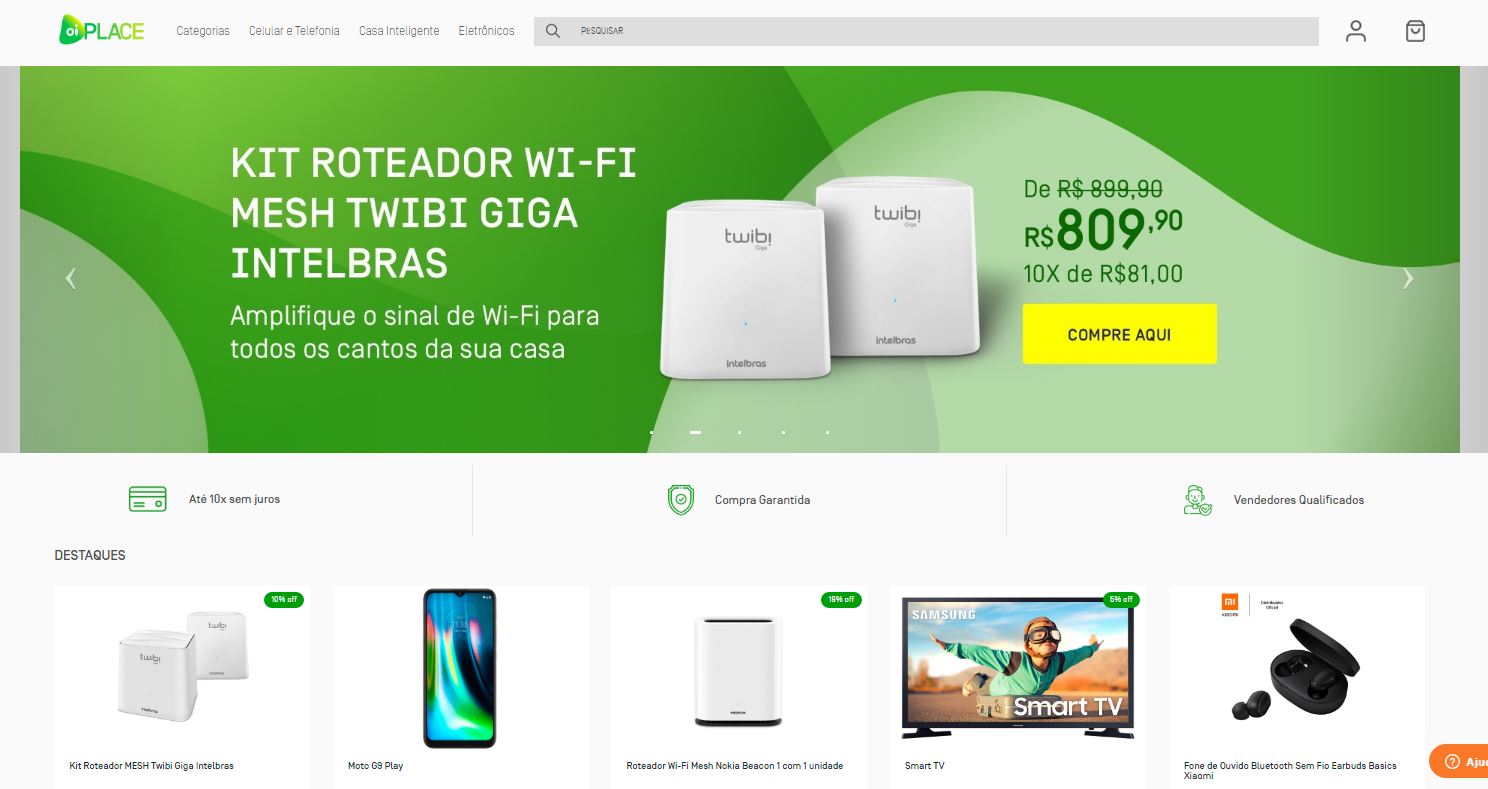
Task: Click the Oi Place logo
Action: pyautogui.click(x=101, y=30)
